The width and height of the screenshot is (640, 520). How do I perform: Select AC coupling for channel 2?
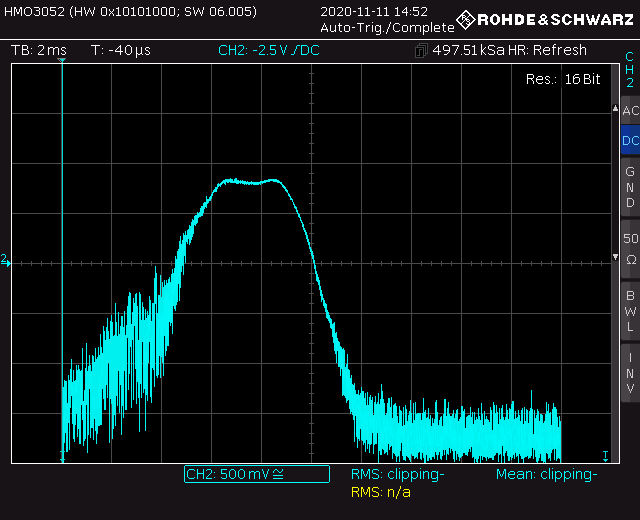tap(629, 111)
